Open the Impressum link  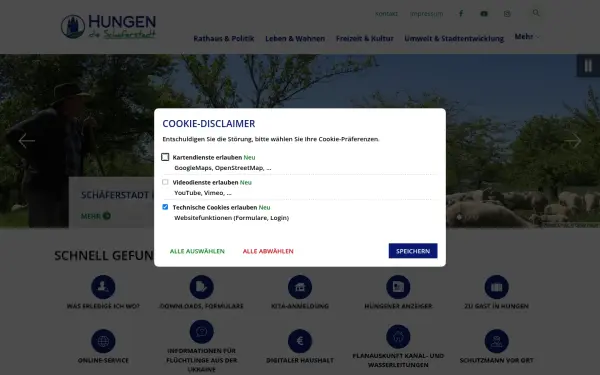426,14
